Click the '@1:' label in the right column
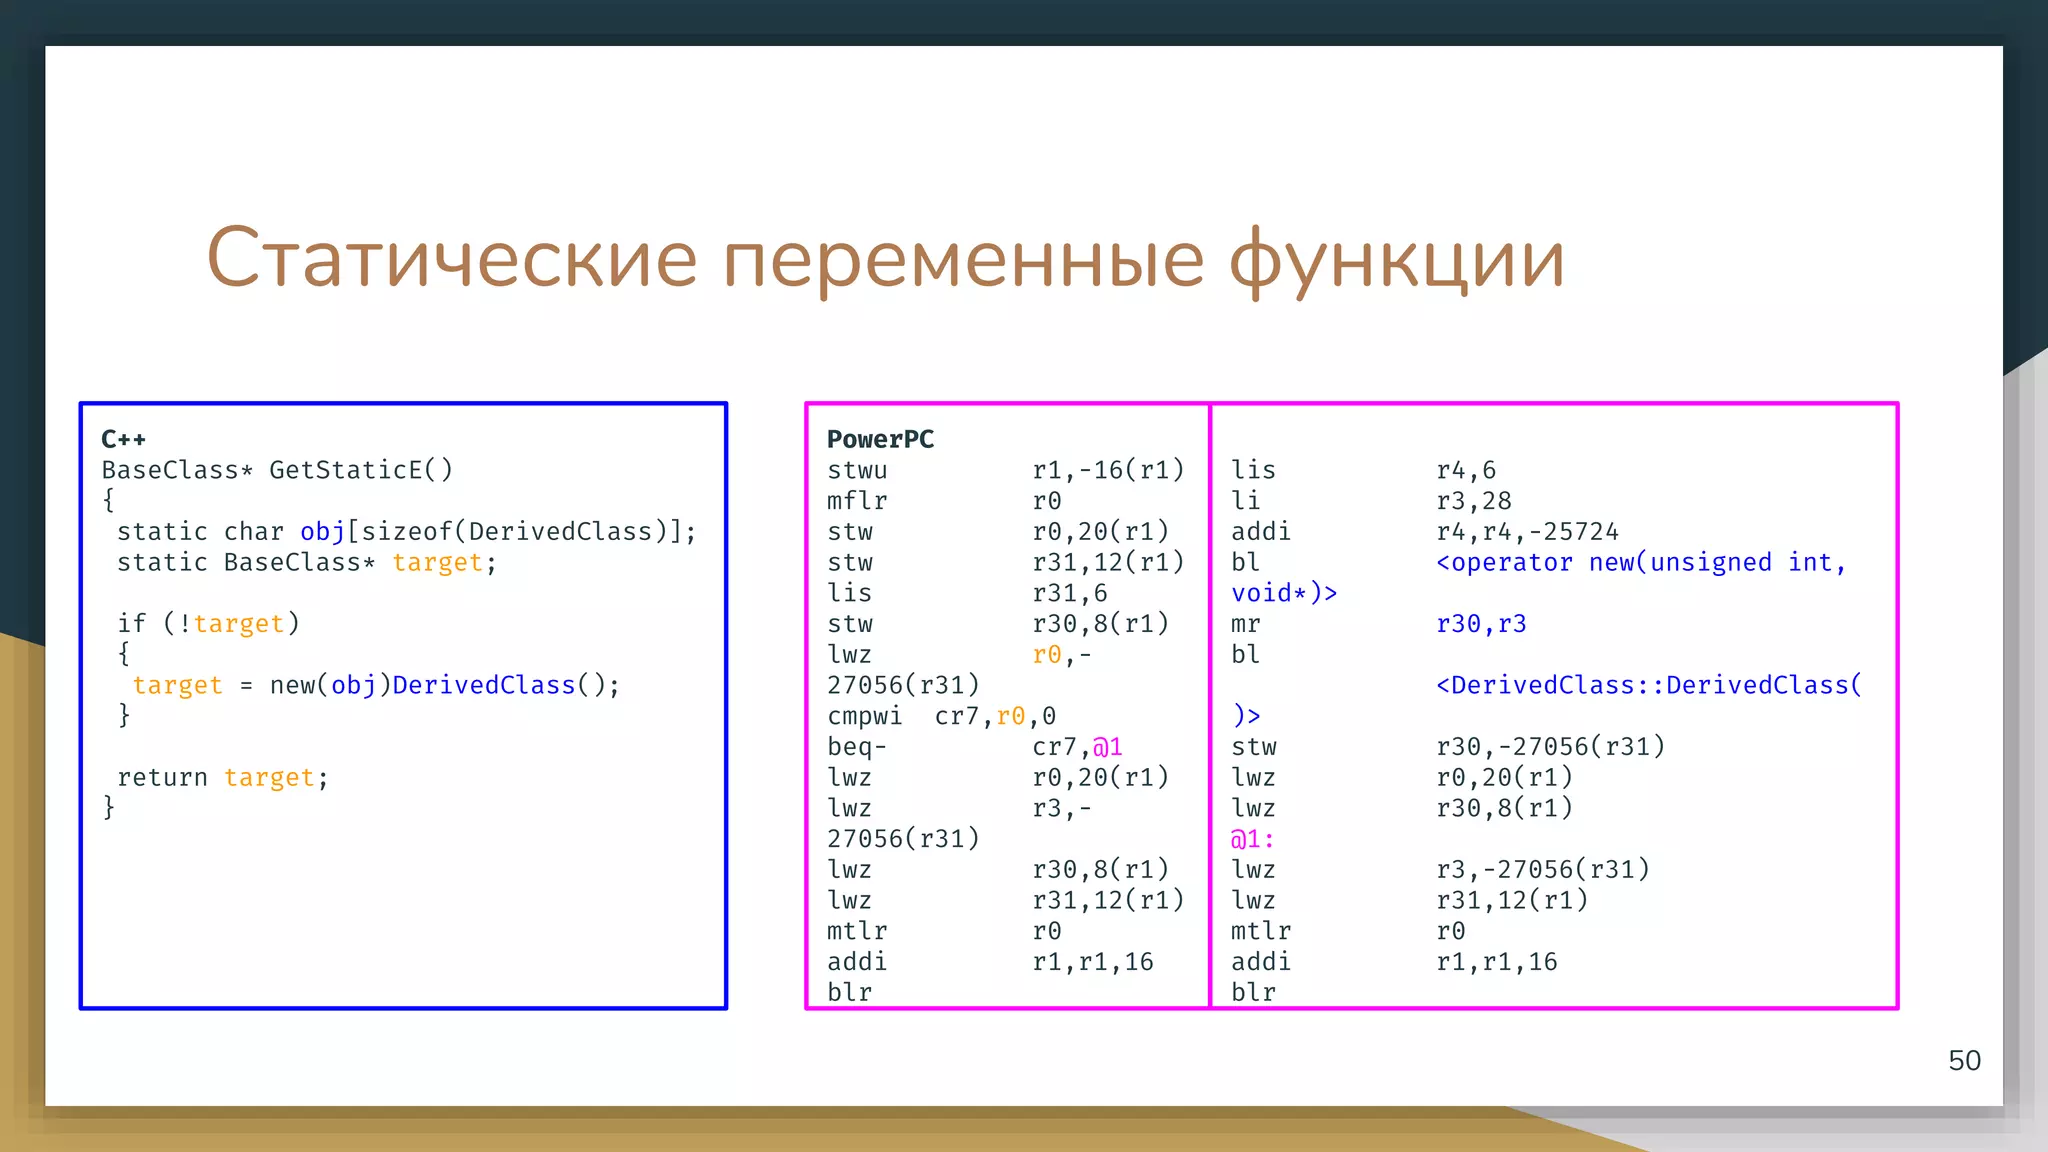Screen dimensions: 2048x1152 click(x=1252, y=839)
